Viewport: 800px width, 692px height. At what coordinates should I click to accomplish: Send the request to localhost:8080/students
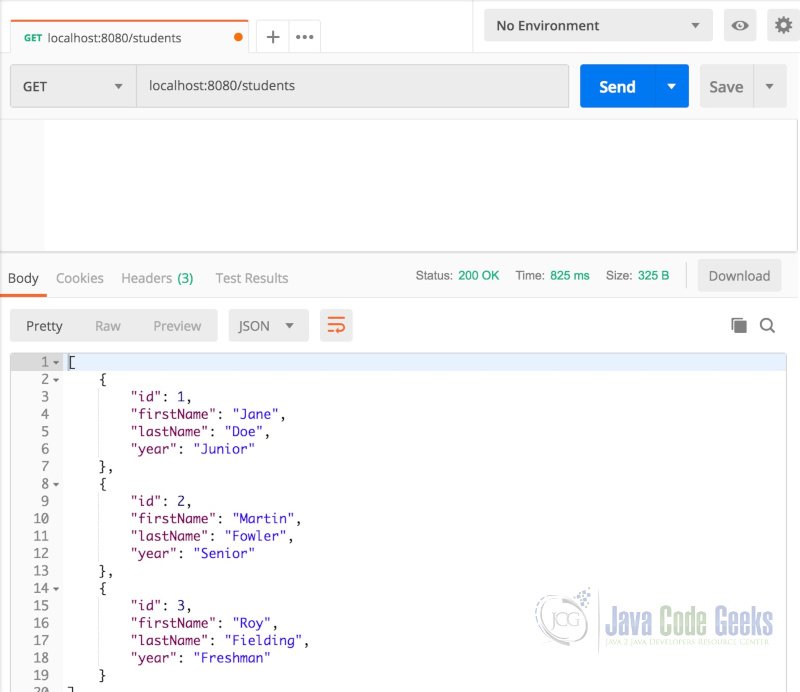click(x=616, y=86)
